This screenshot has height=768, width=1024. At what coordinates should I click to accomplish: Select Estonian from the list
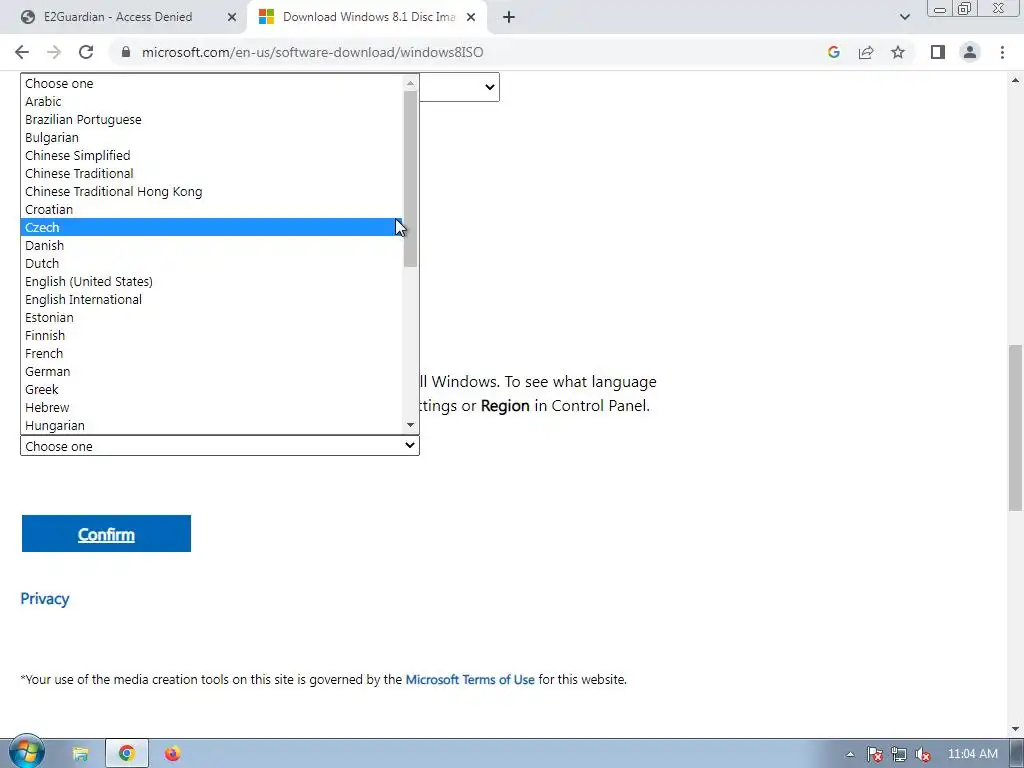point(212,317)
